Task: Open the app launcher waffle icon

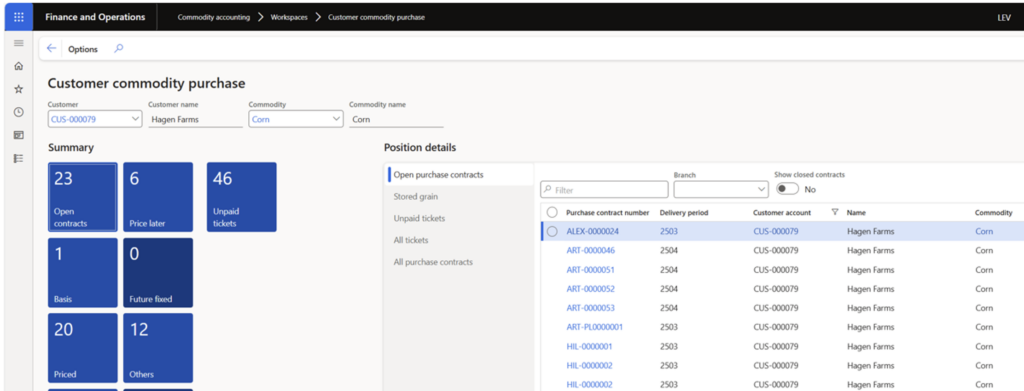Action: tap(18, 17)
